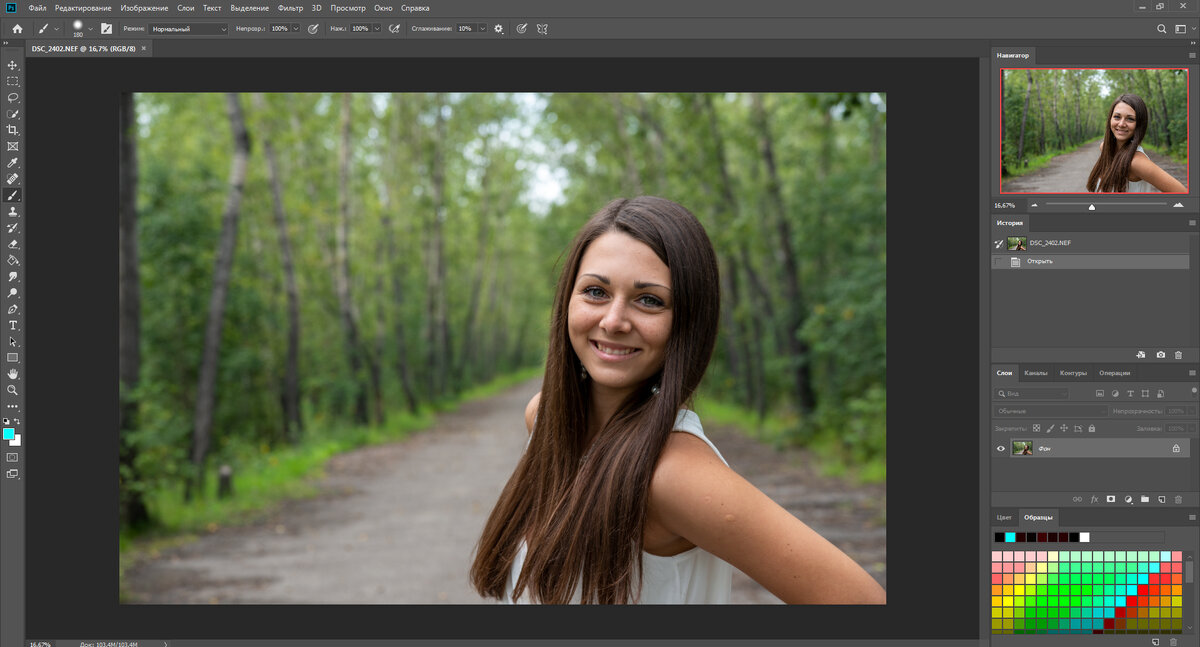Switch to the Цвет tab
1200x647 pixels.
click(1005, 517)
